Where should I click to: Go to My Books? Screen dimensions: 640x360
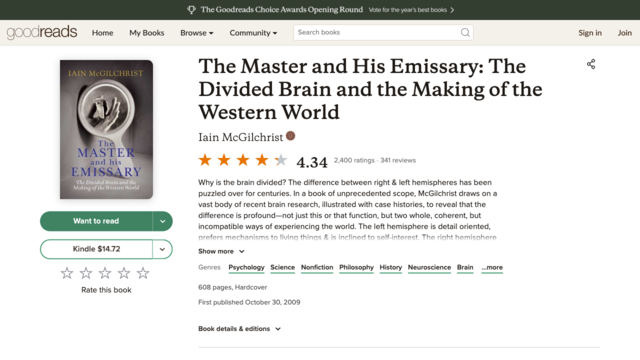click(147, 33)
